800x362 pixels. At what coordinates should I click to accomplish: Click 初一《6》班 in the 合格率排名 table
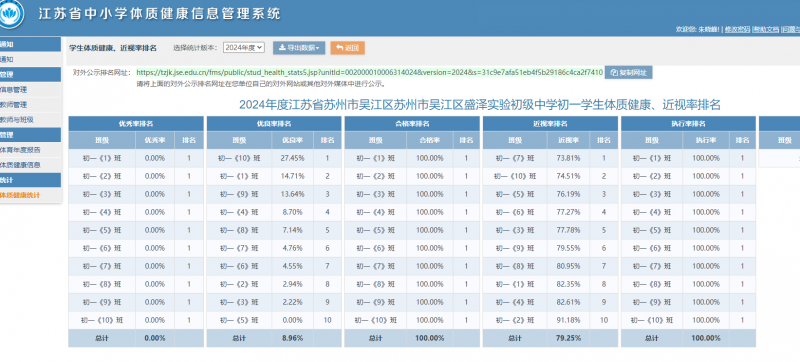(x=376, y=248)
